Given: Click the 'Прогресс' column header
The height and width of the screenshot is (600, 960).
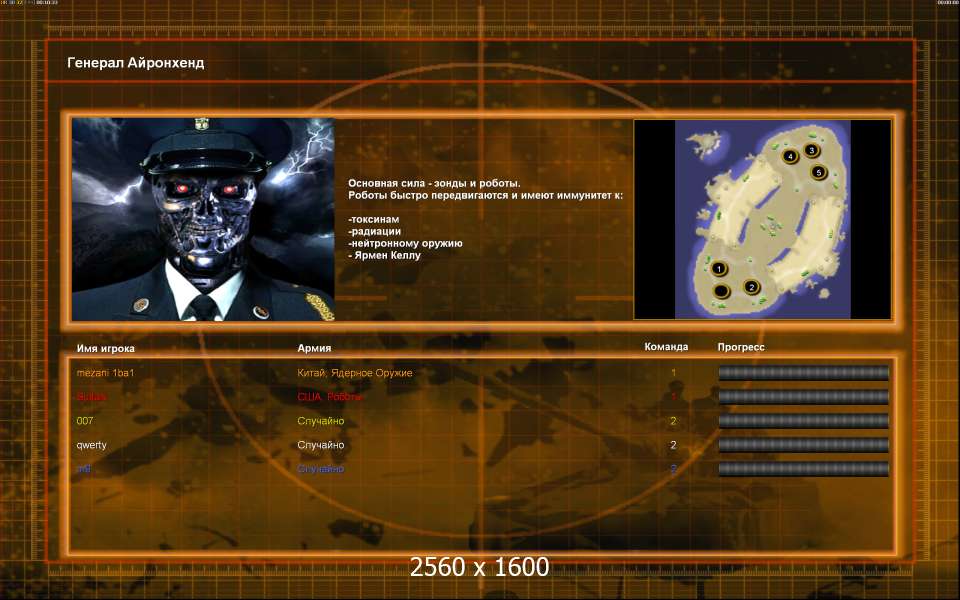Looking at the screenshot, I should click(x=741, y=347).
